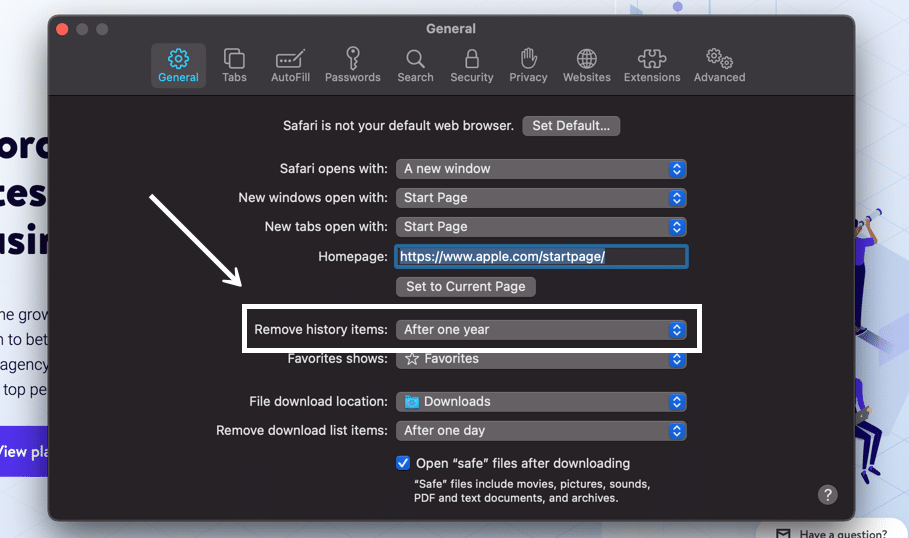Go to Privacy hand icon pane
Screen dimensions: 909x538
coord(528,65)
